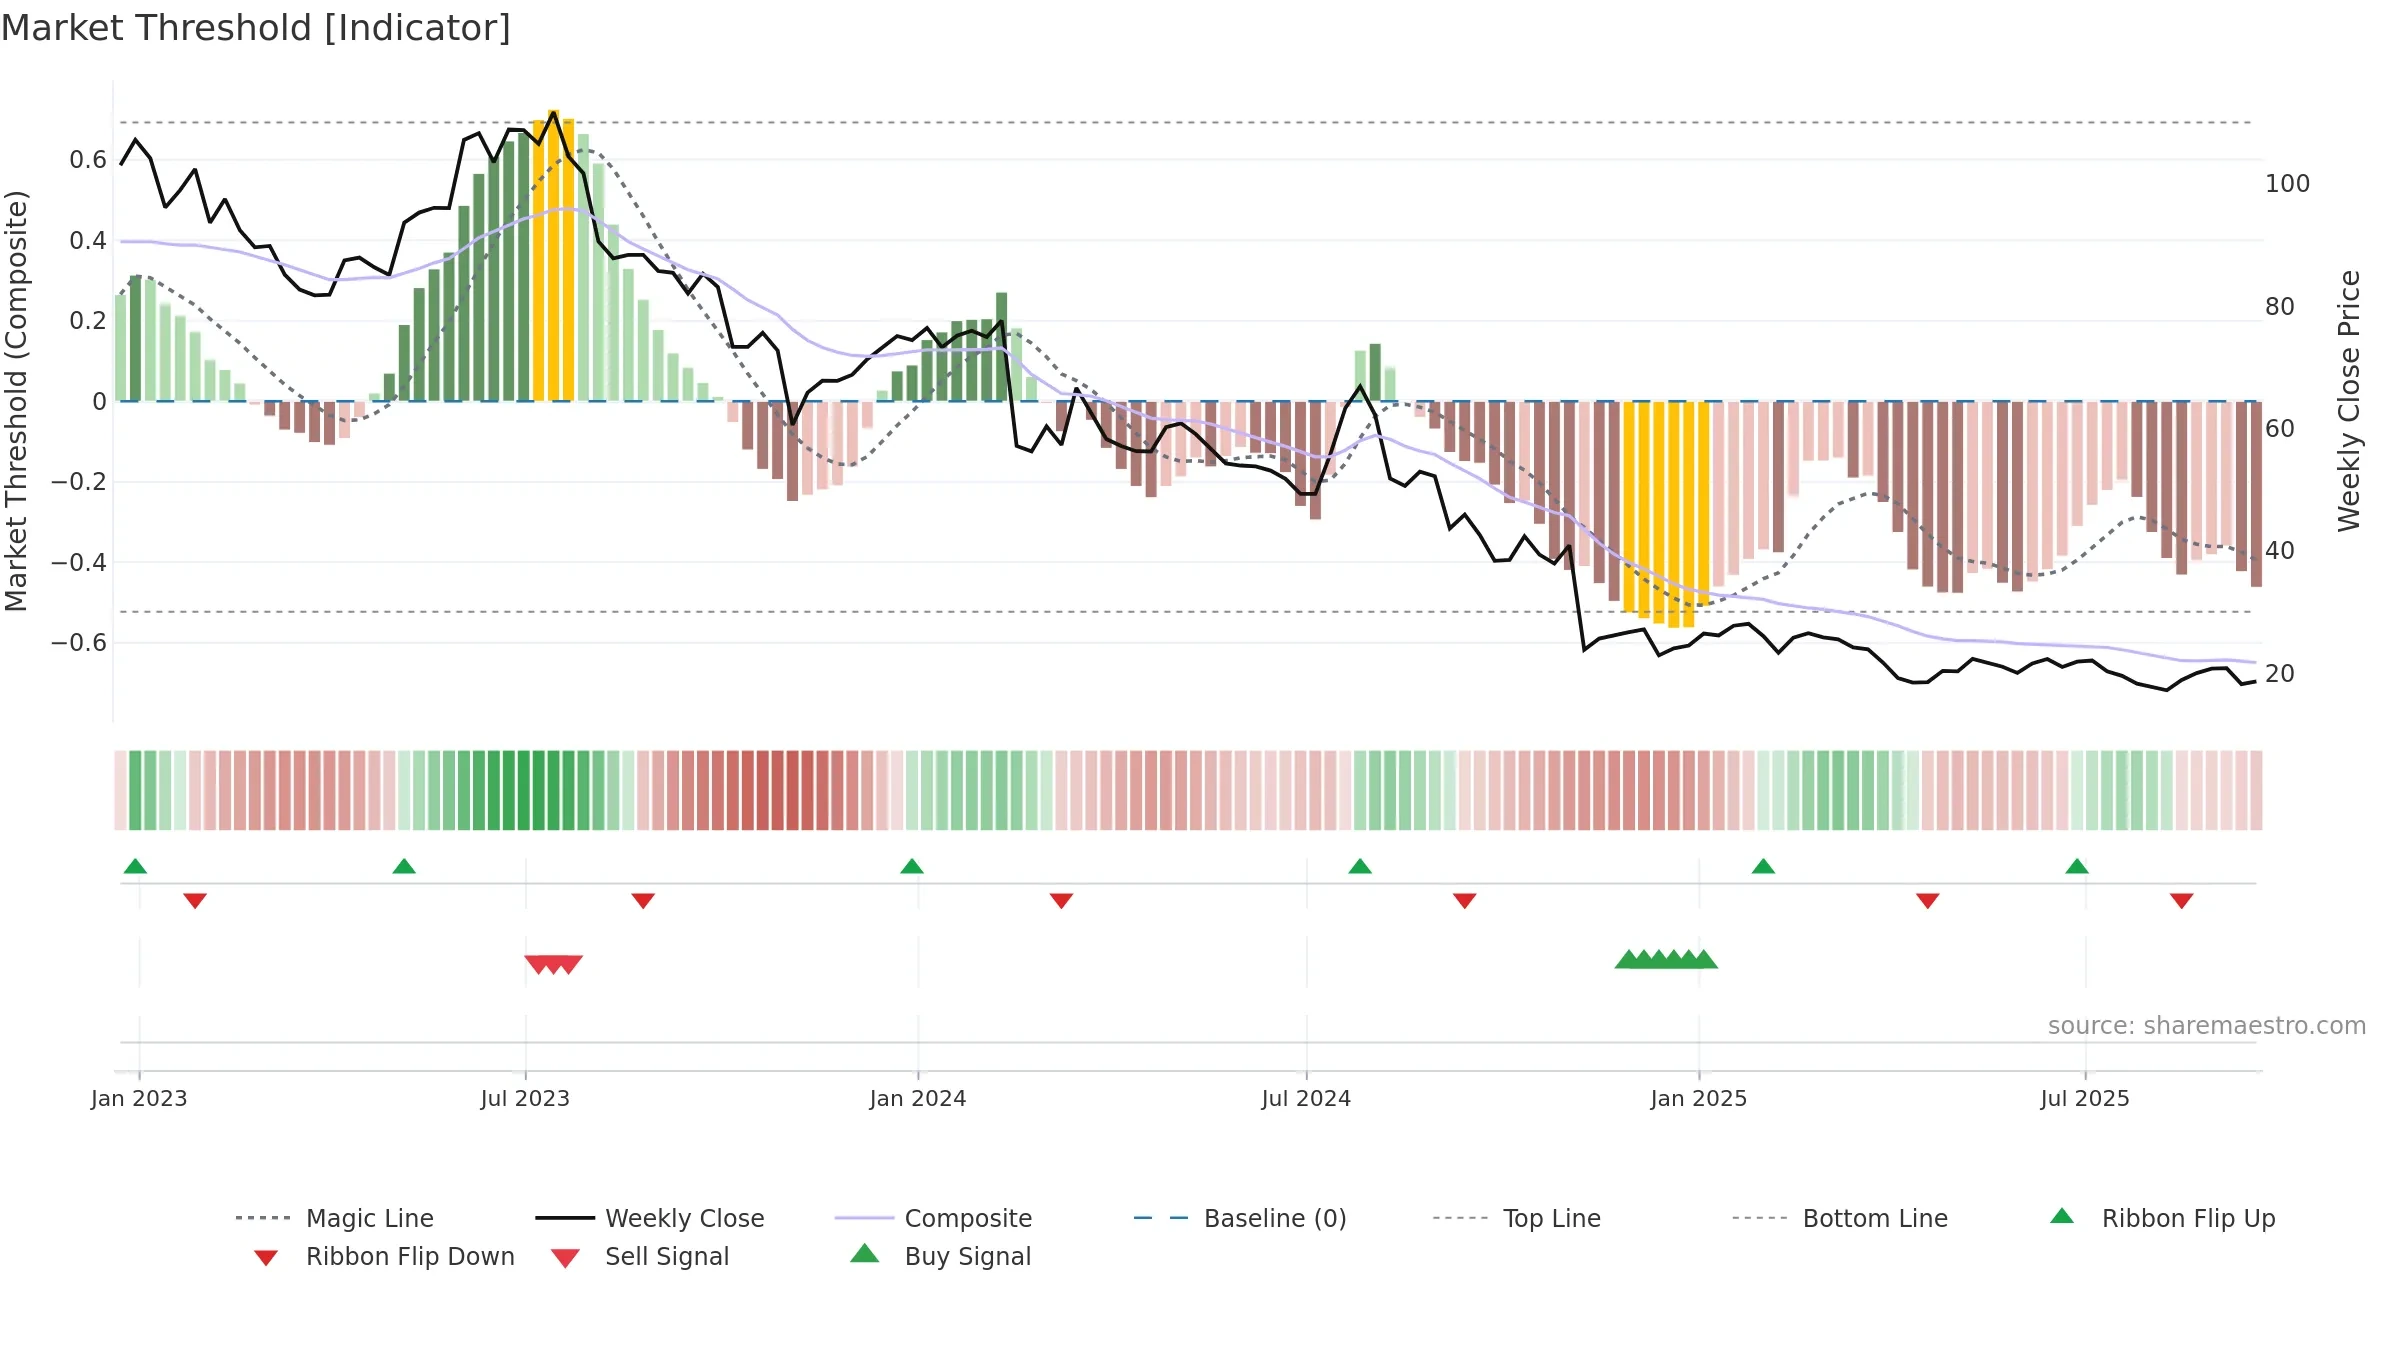Click the red Ribbon Flip Down legend triangle
This screenshot has width=2400, height=1350.
[x=266, y=1258]
